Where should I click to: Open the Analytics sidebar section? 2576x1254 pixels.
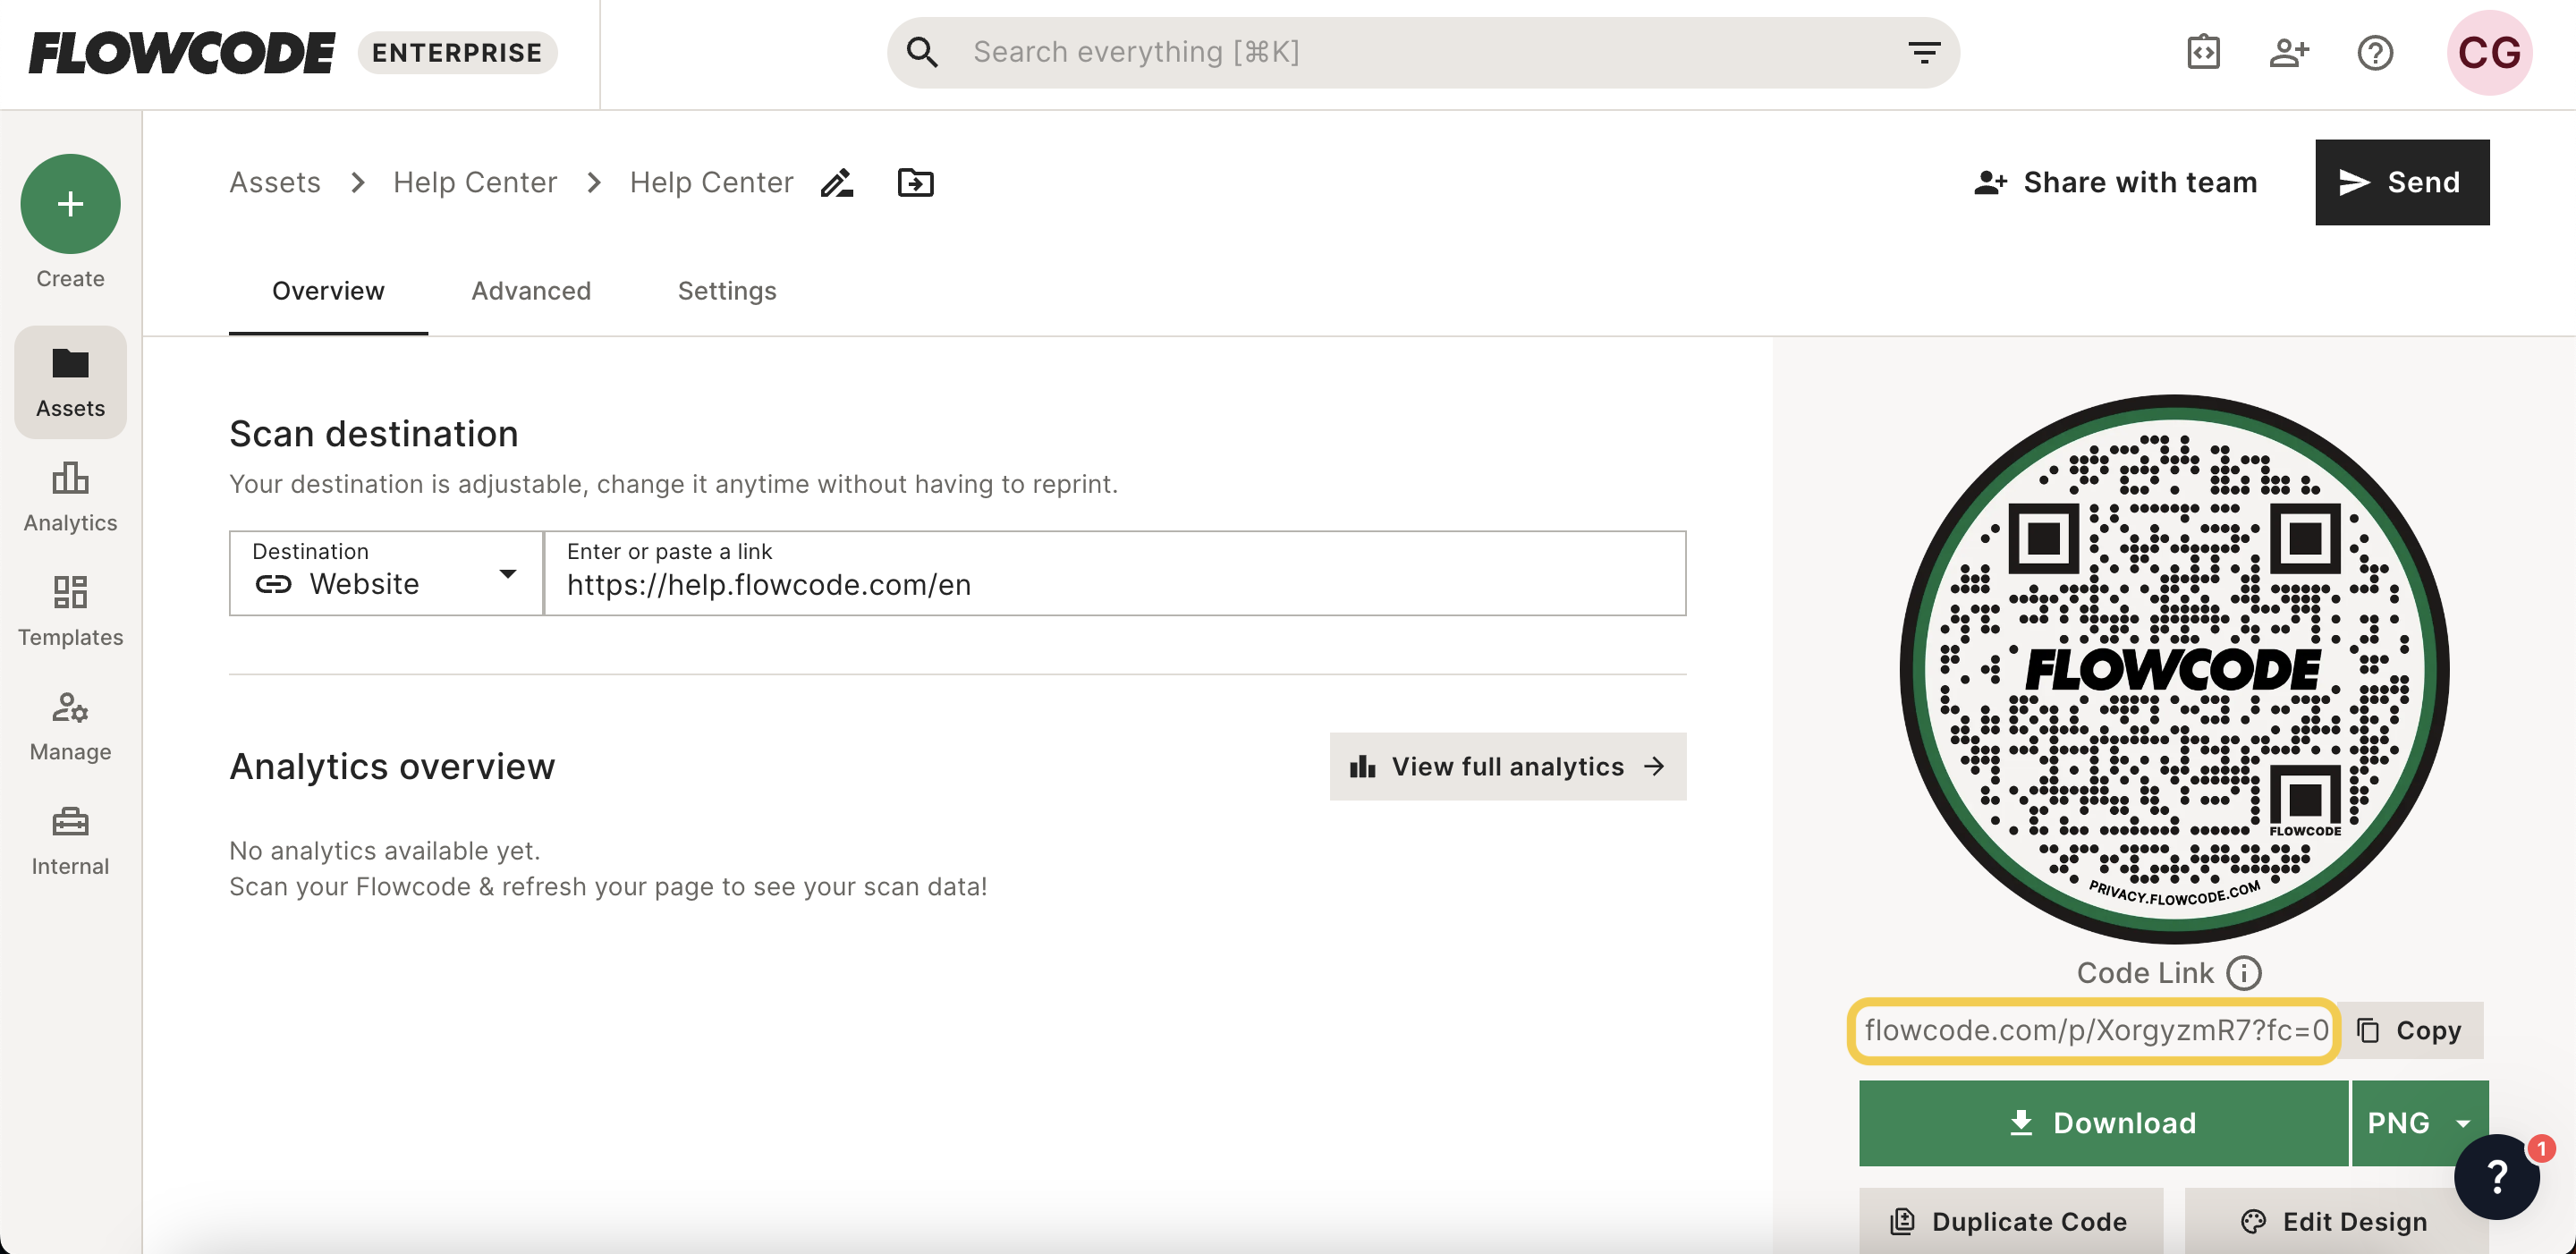pos(70,497)
